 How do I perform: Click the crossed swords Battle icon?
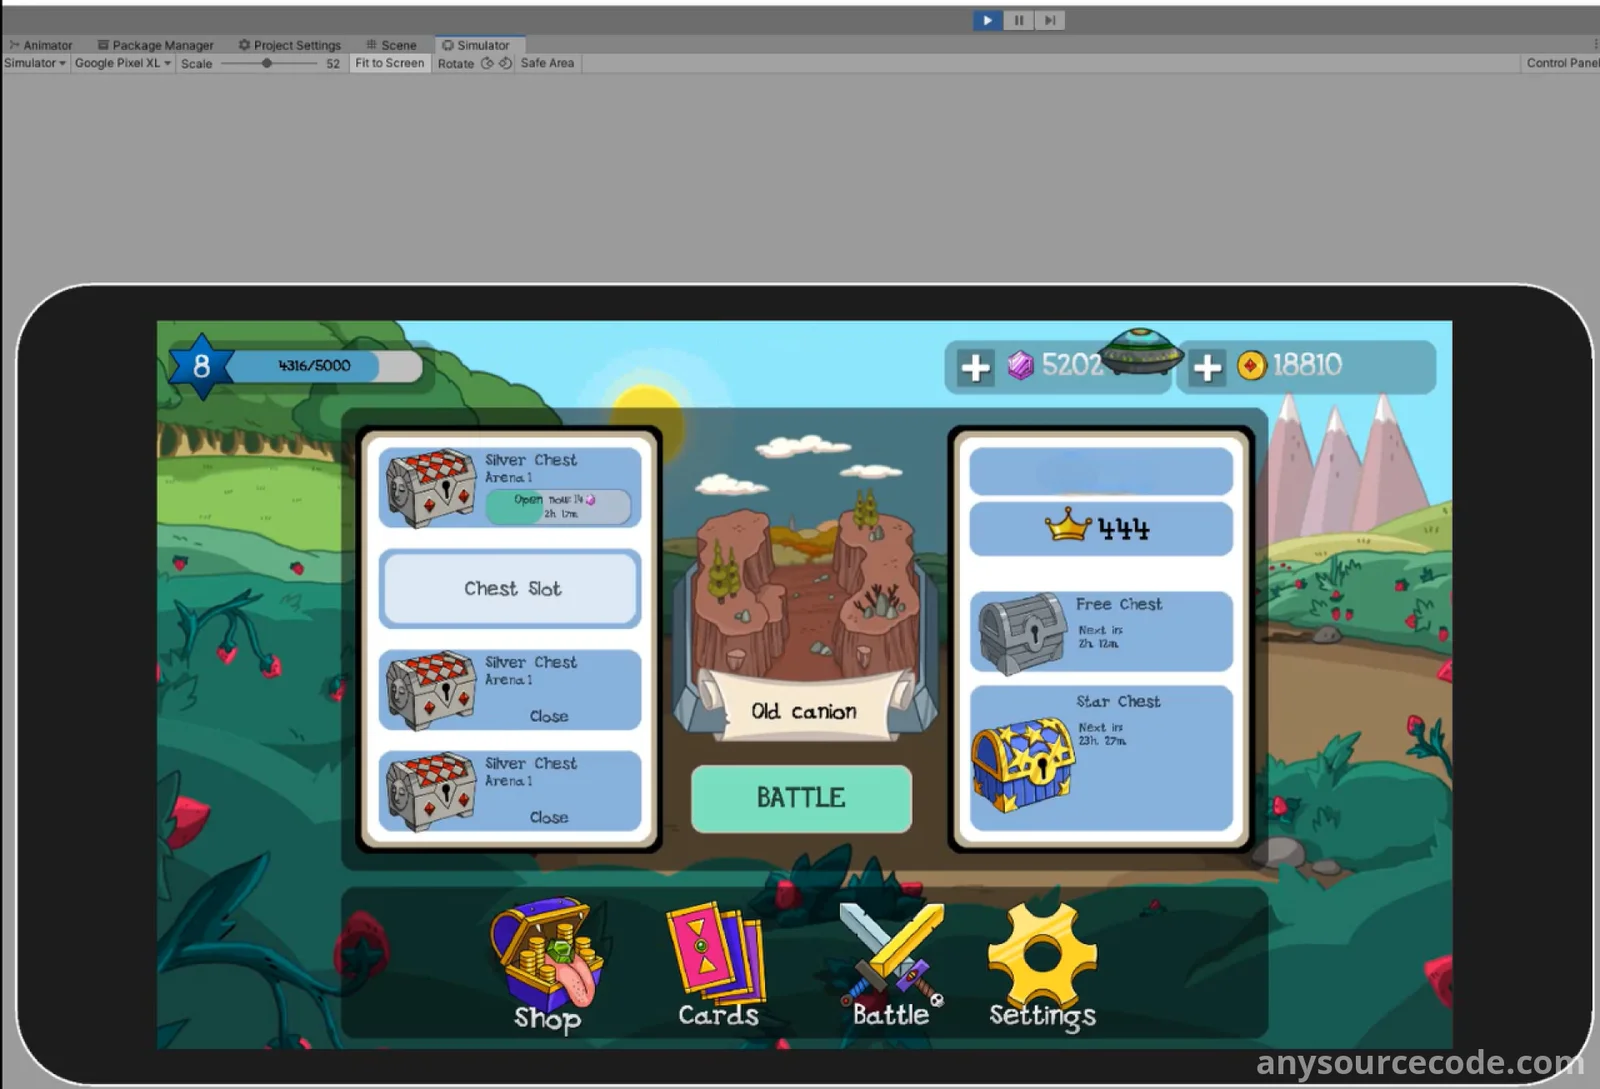890,962
